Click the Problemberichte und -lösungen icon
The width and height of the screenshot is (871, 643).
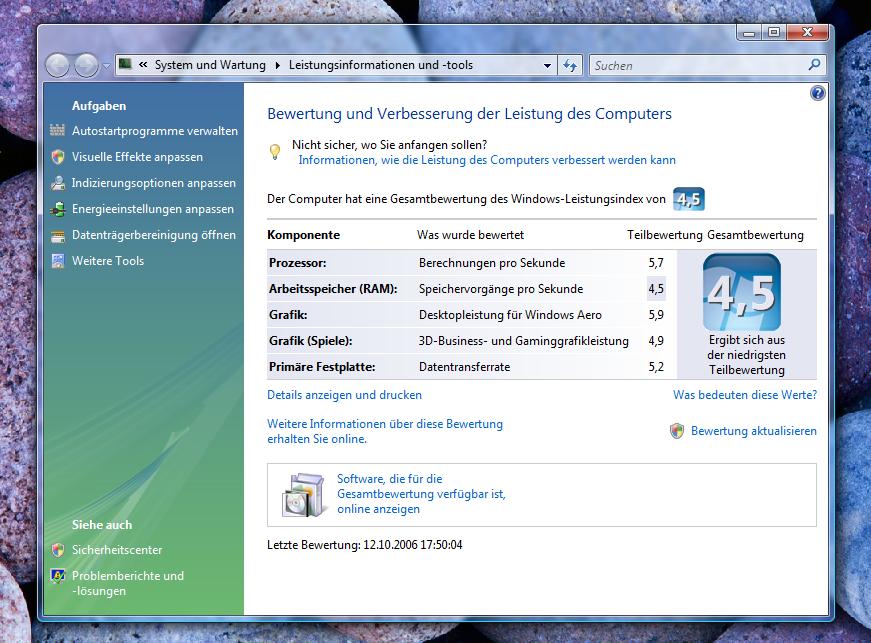[x=57, y=576]
